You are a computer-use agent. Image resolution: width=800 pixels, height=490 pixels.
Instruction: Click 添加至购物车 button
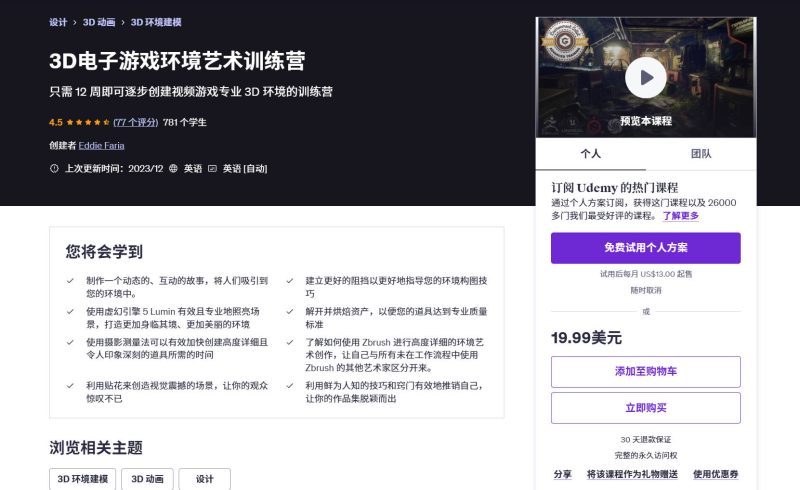tap(645, 372)
